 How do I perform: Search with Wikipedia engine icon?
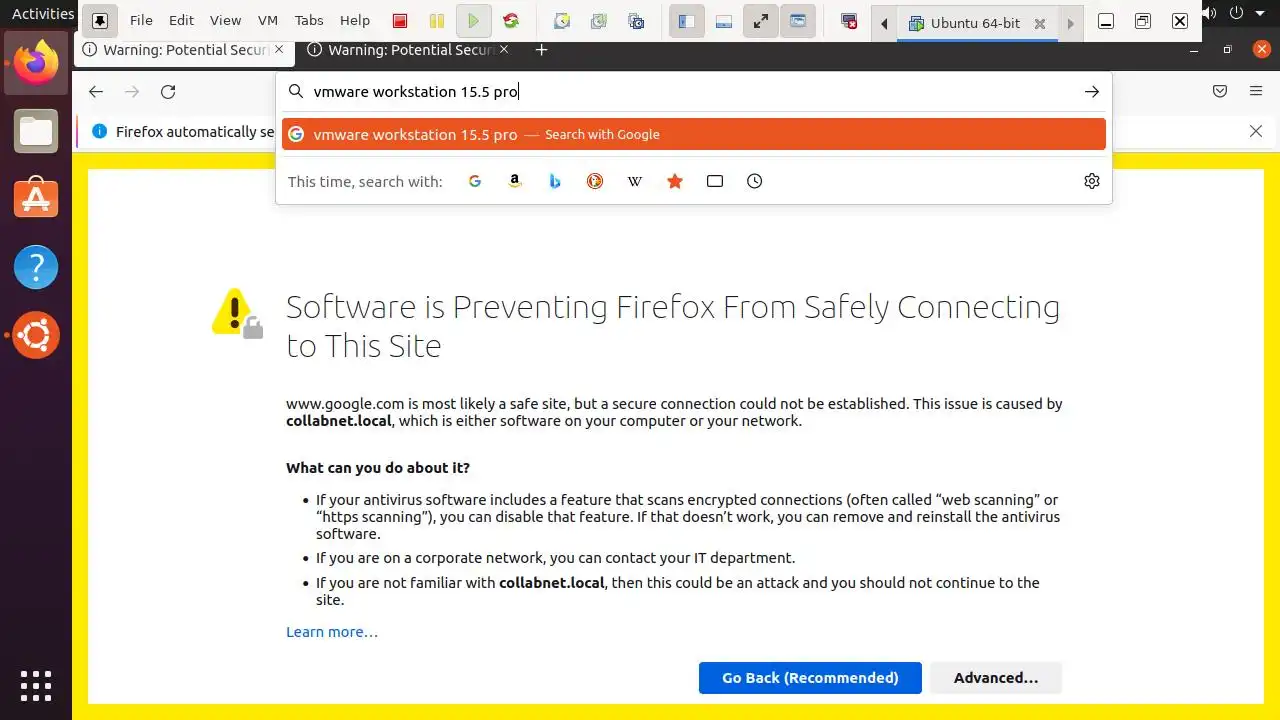pyautogui.click(x=635, y=181)
